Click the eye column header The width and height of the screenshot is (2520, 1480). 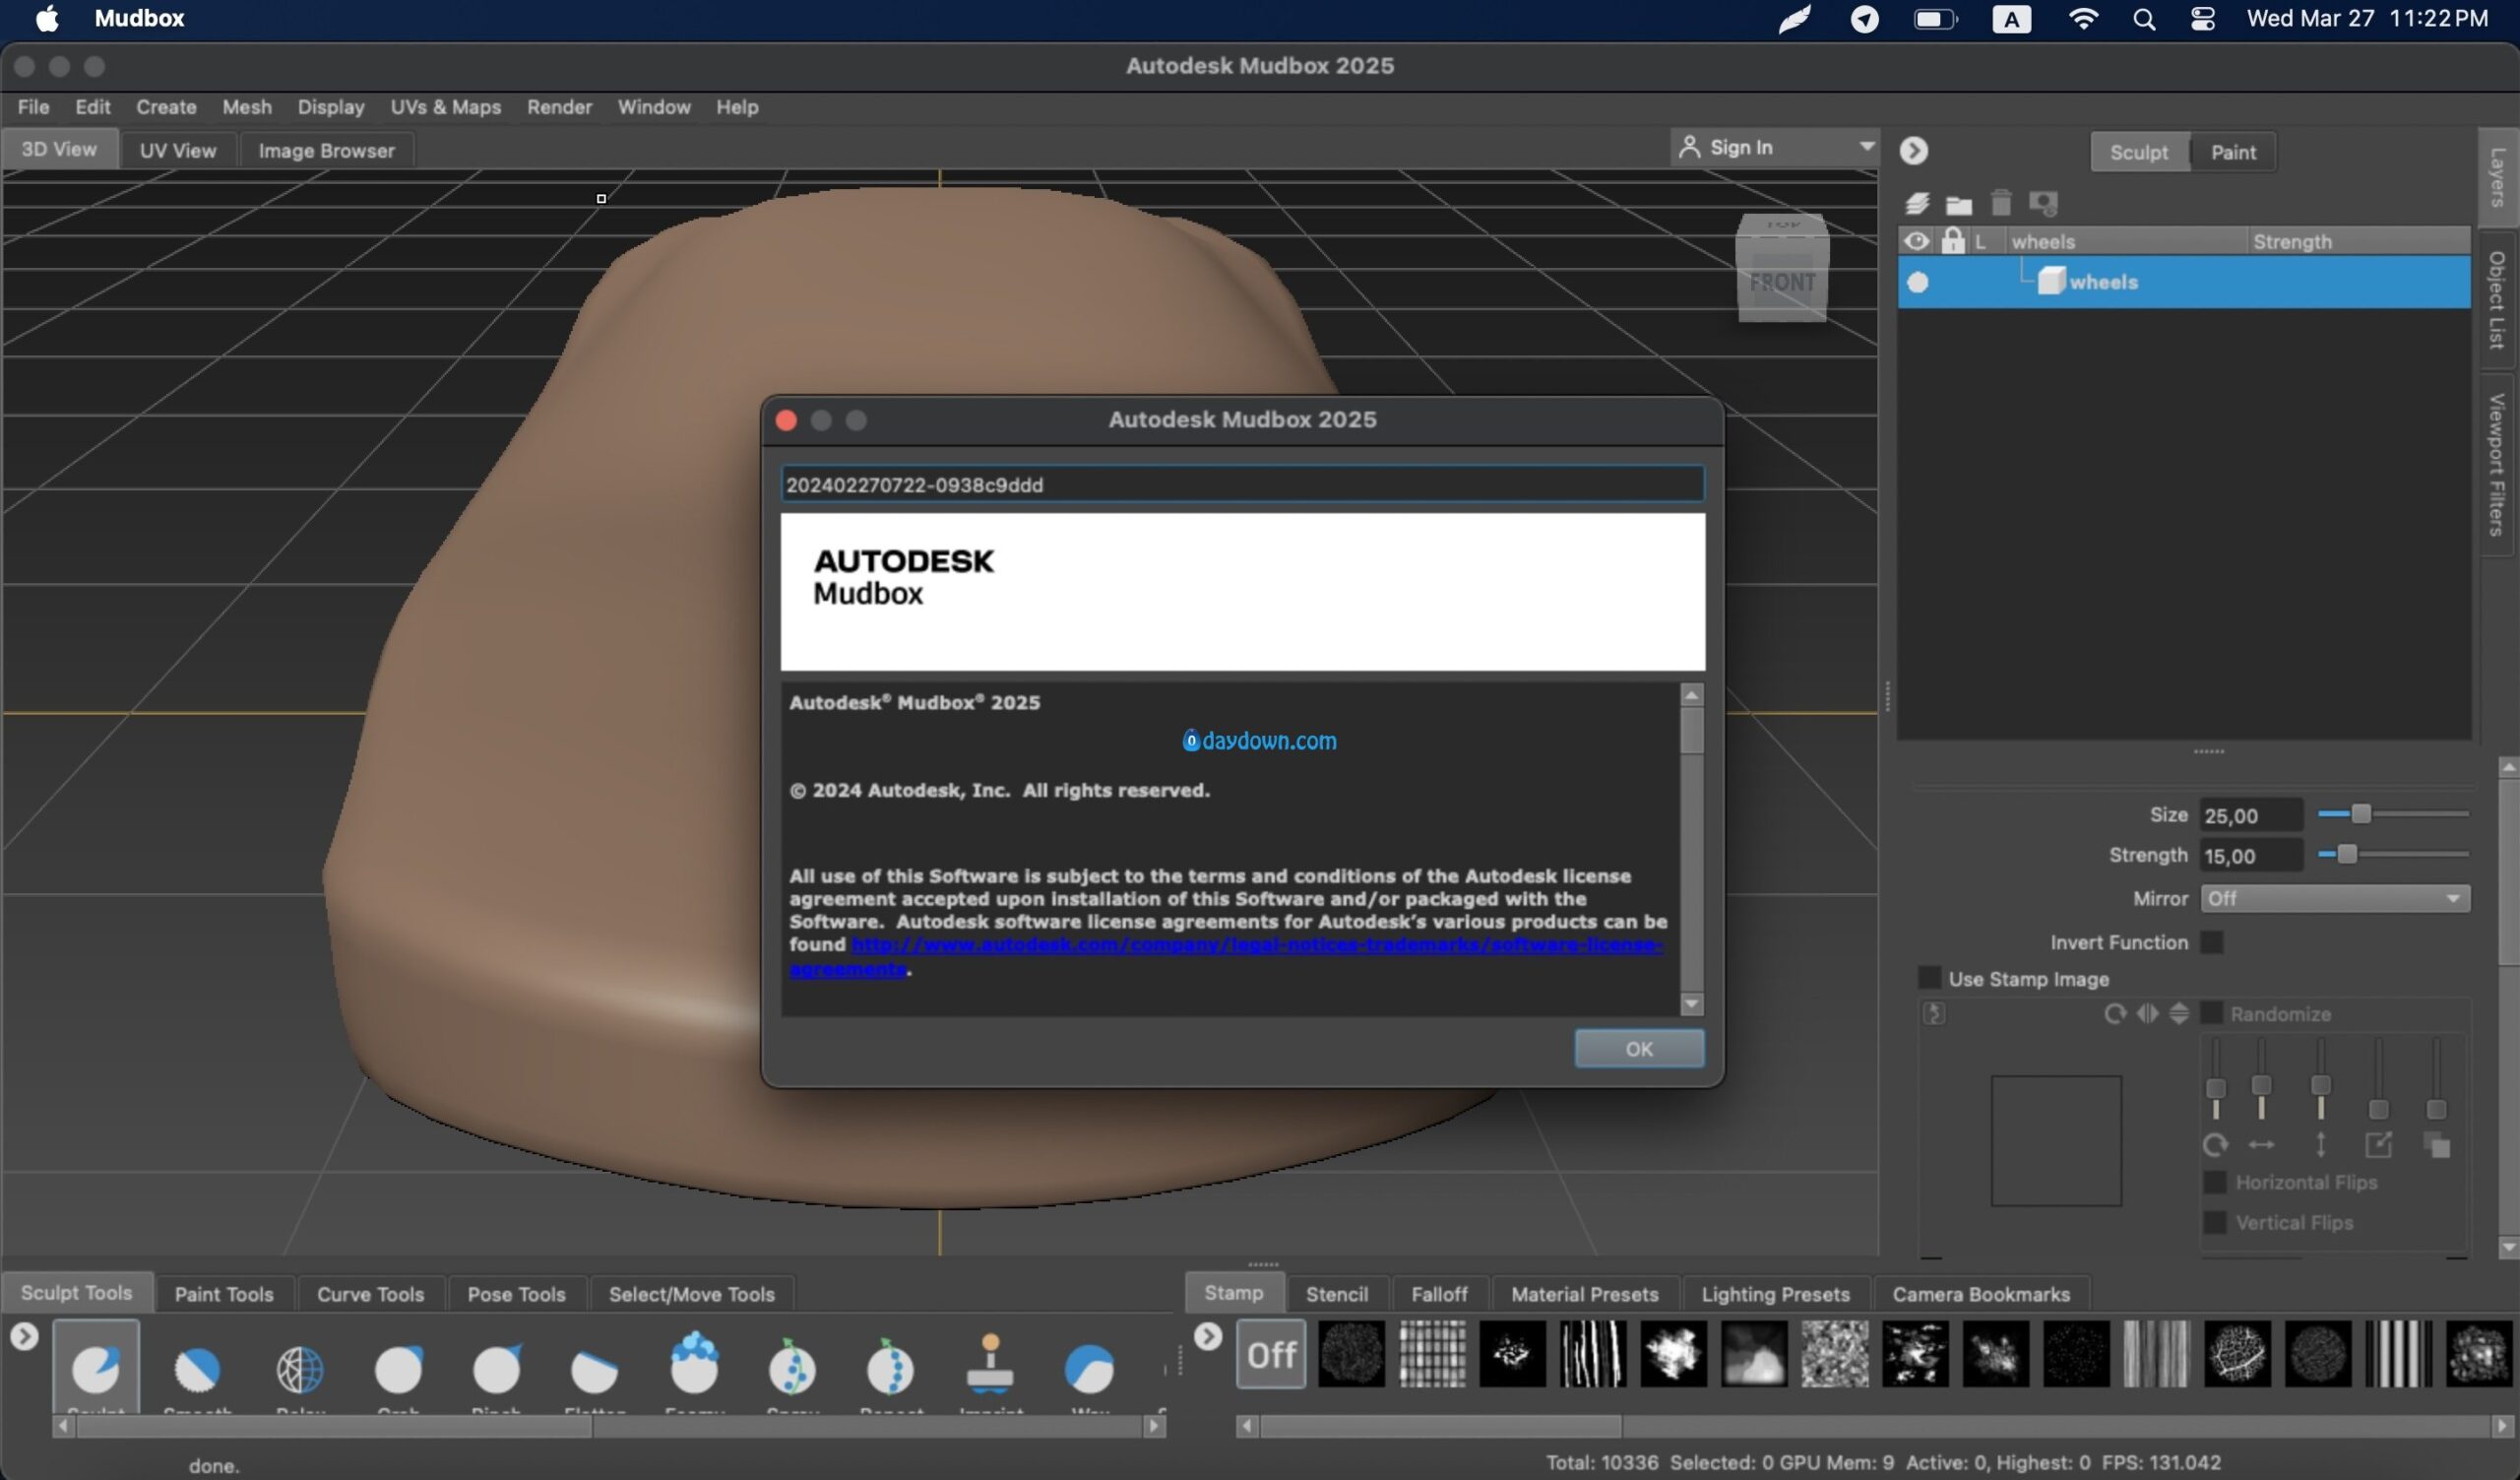pos(1916,241)
